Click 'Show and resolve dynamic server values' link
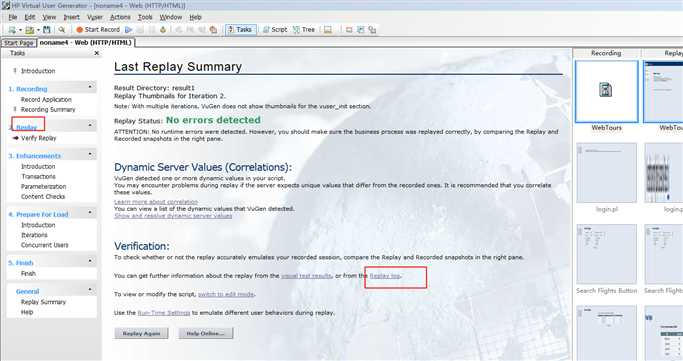Image resolution: width=683 pixels, height=361 pixels. pyautogui.click(x=173, y=216)
